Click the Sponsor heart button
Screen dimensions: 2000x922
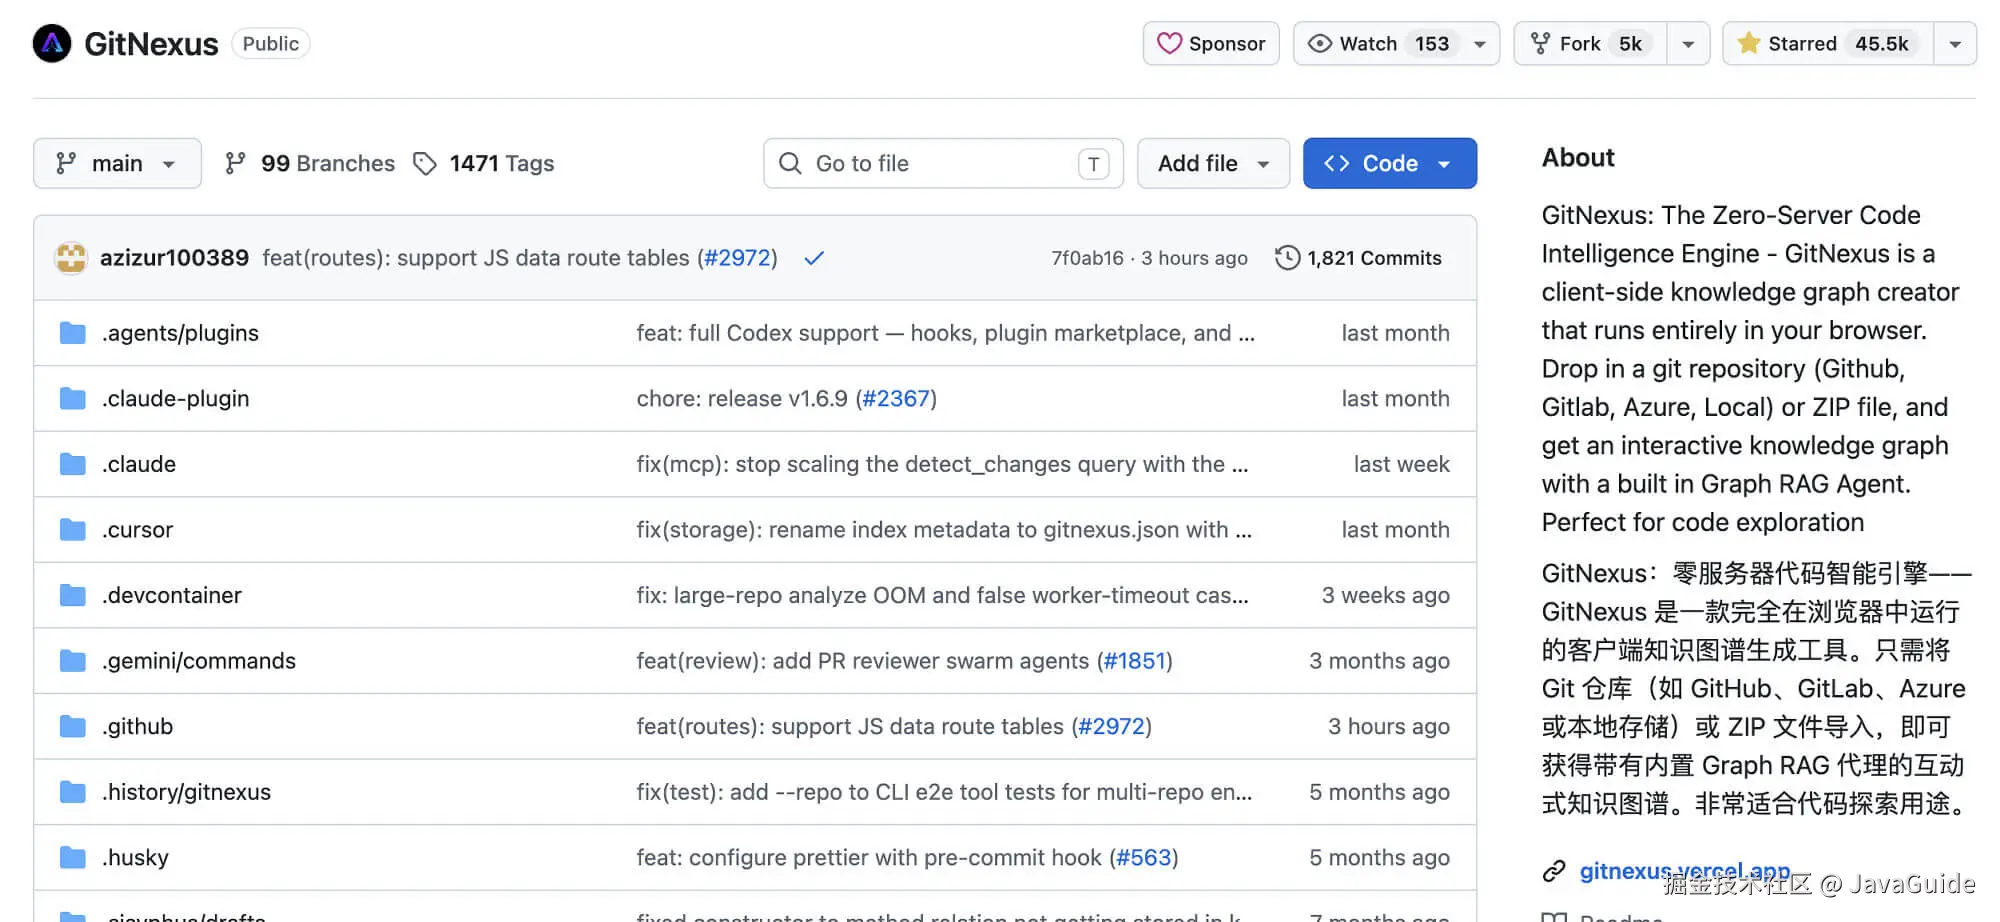coord(1211,44)
